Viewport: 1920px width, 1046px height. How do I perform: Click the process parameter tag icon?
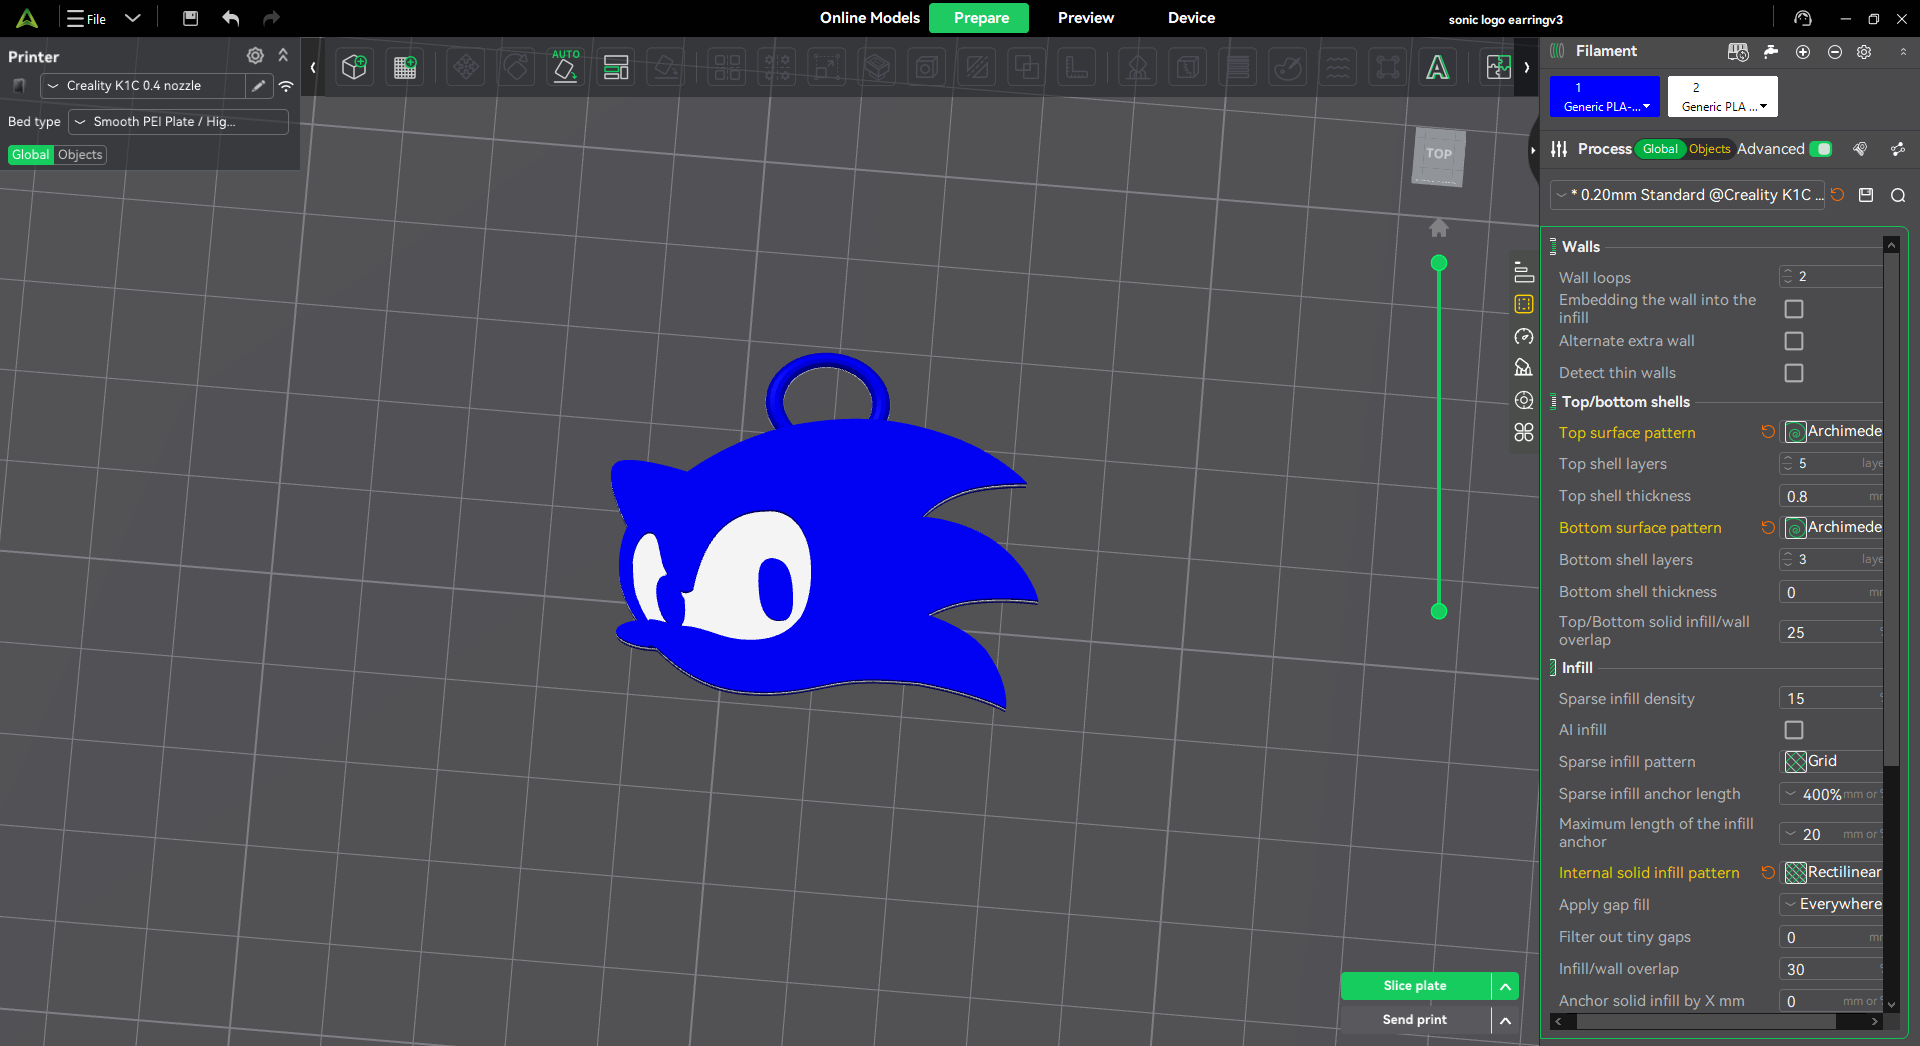(x=1860, y=149)
